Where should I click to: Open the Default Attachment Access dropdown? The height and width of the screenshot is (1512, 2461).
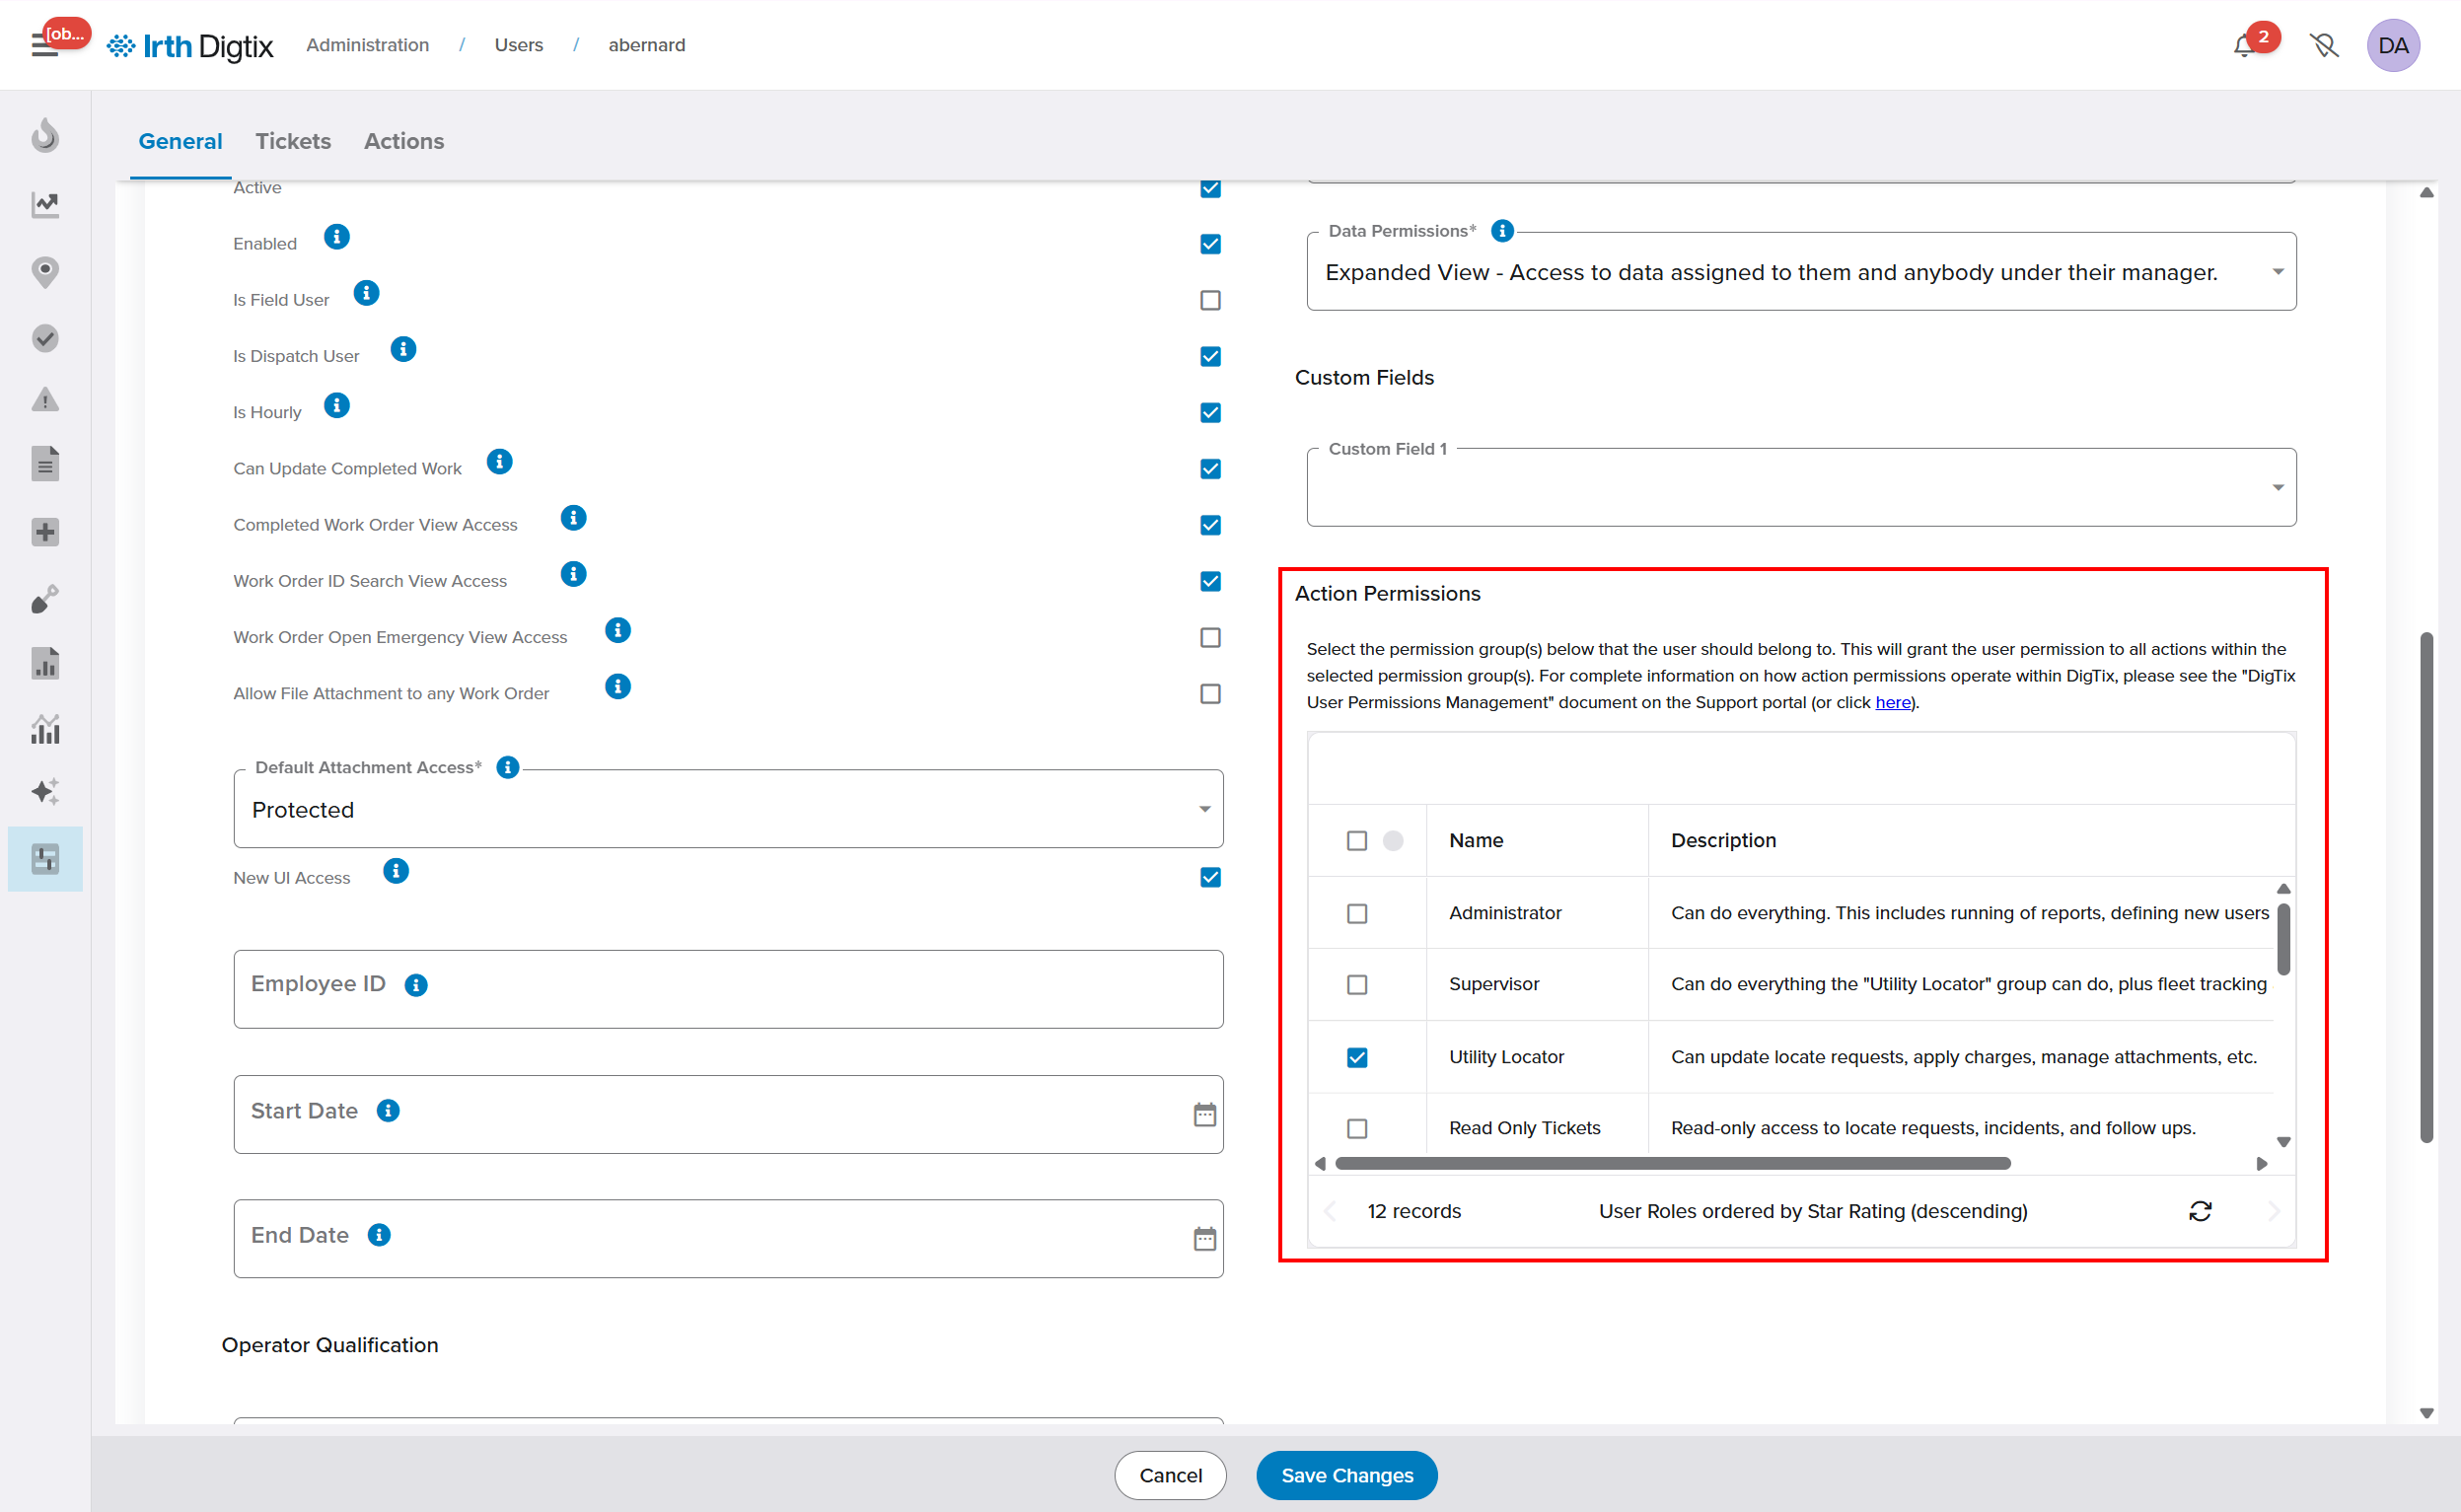click(x=1204, y=809)
